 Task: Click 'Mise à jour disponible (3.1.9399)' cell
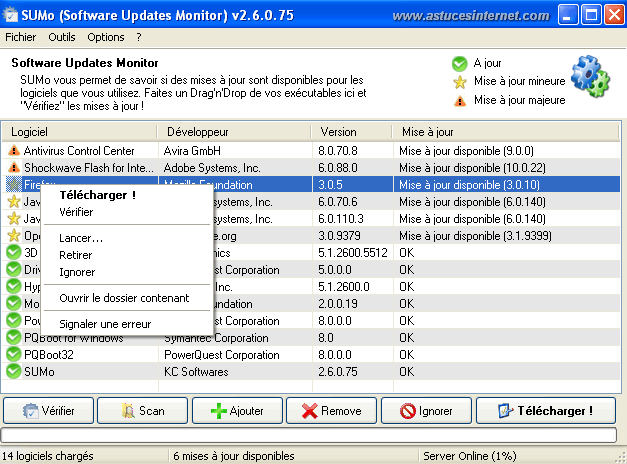coord(475,236)
